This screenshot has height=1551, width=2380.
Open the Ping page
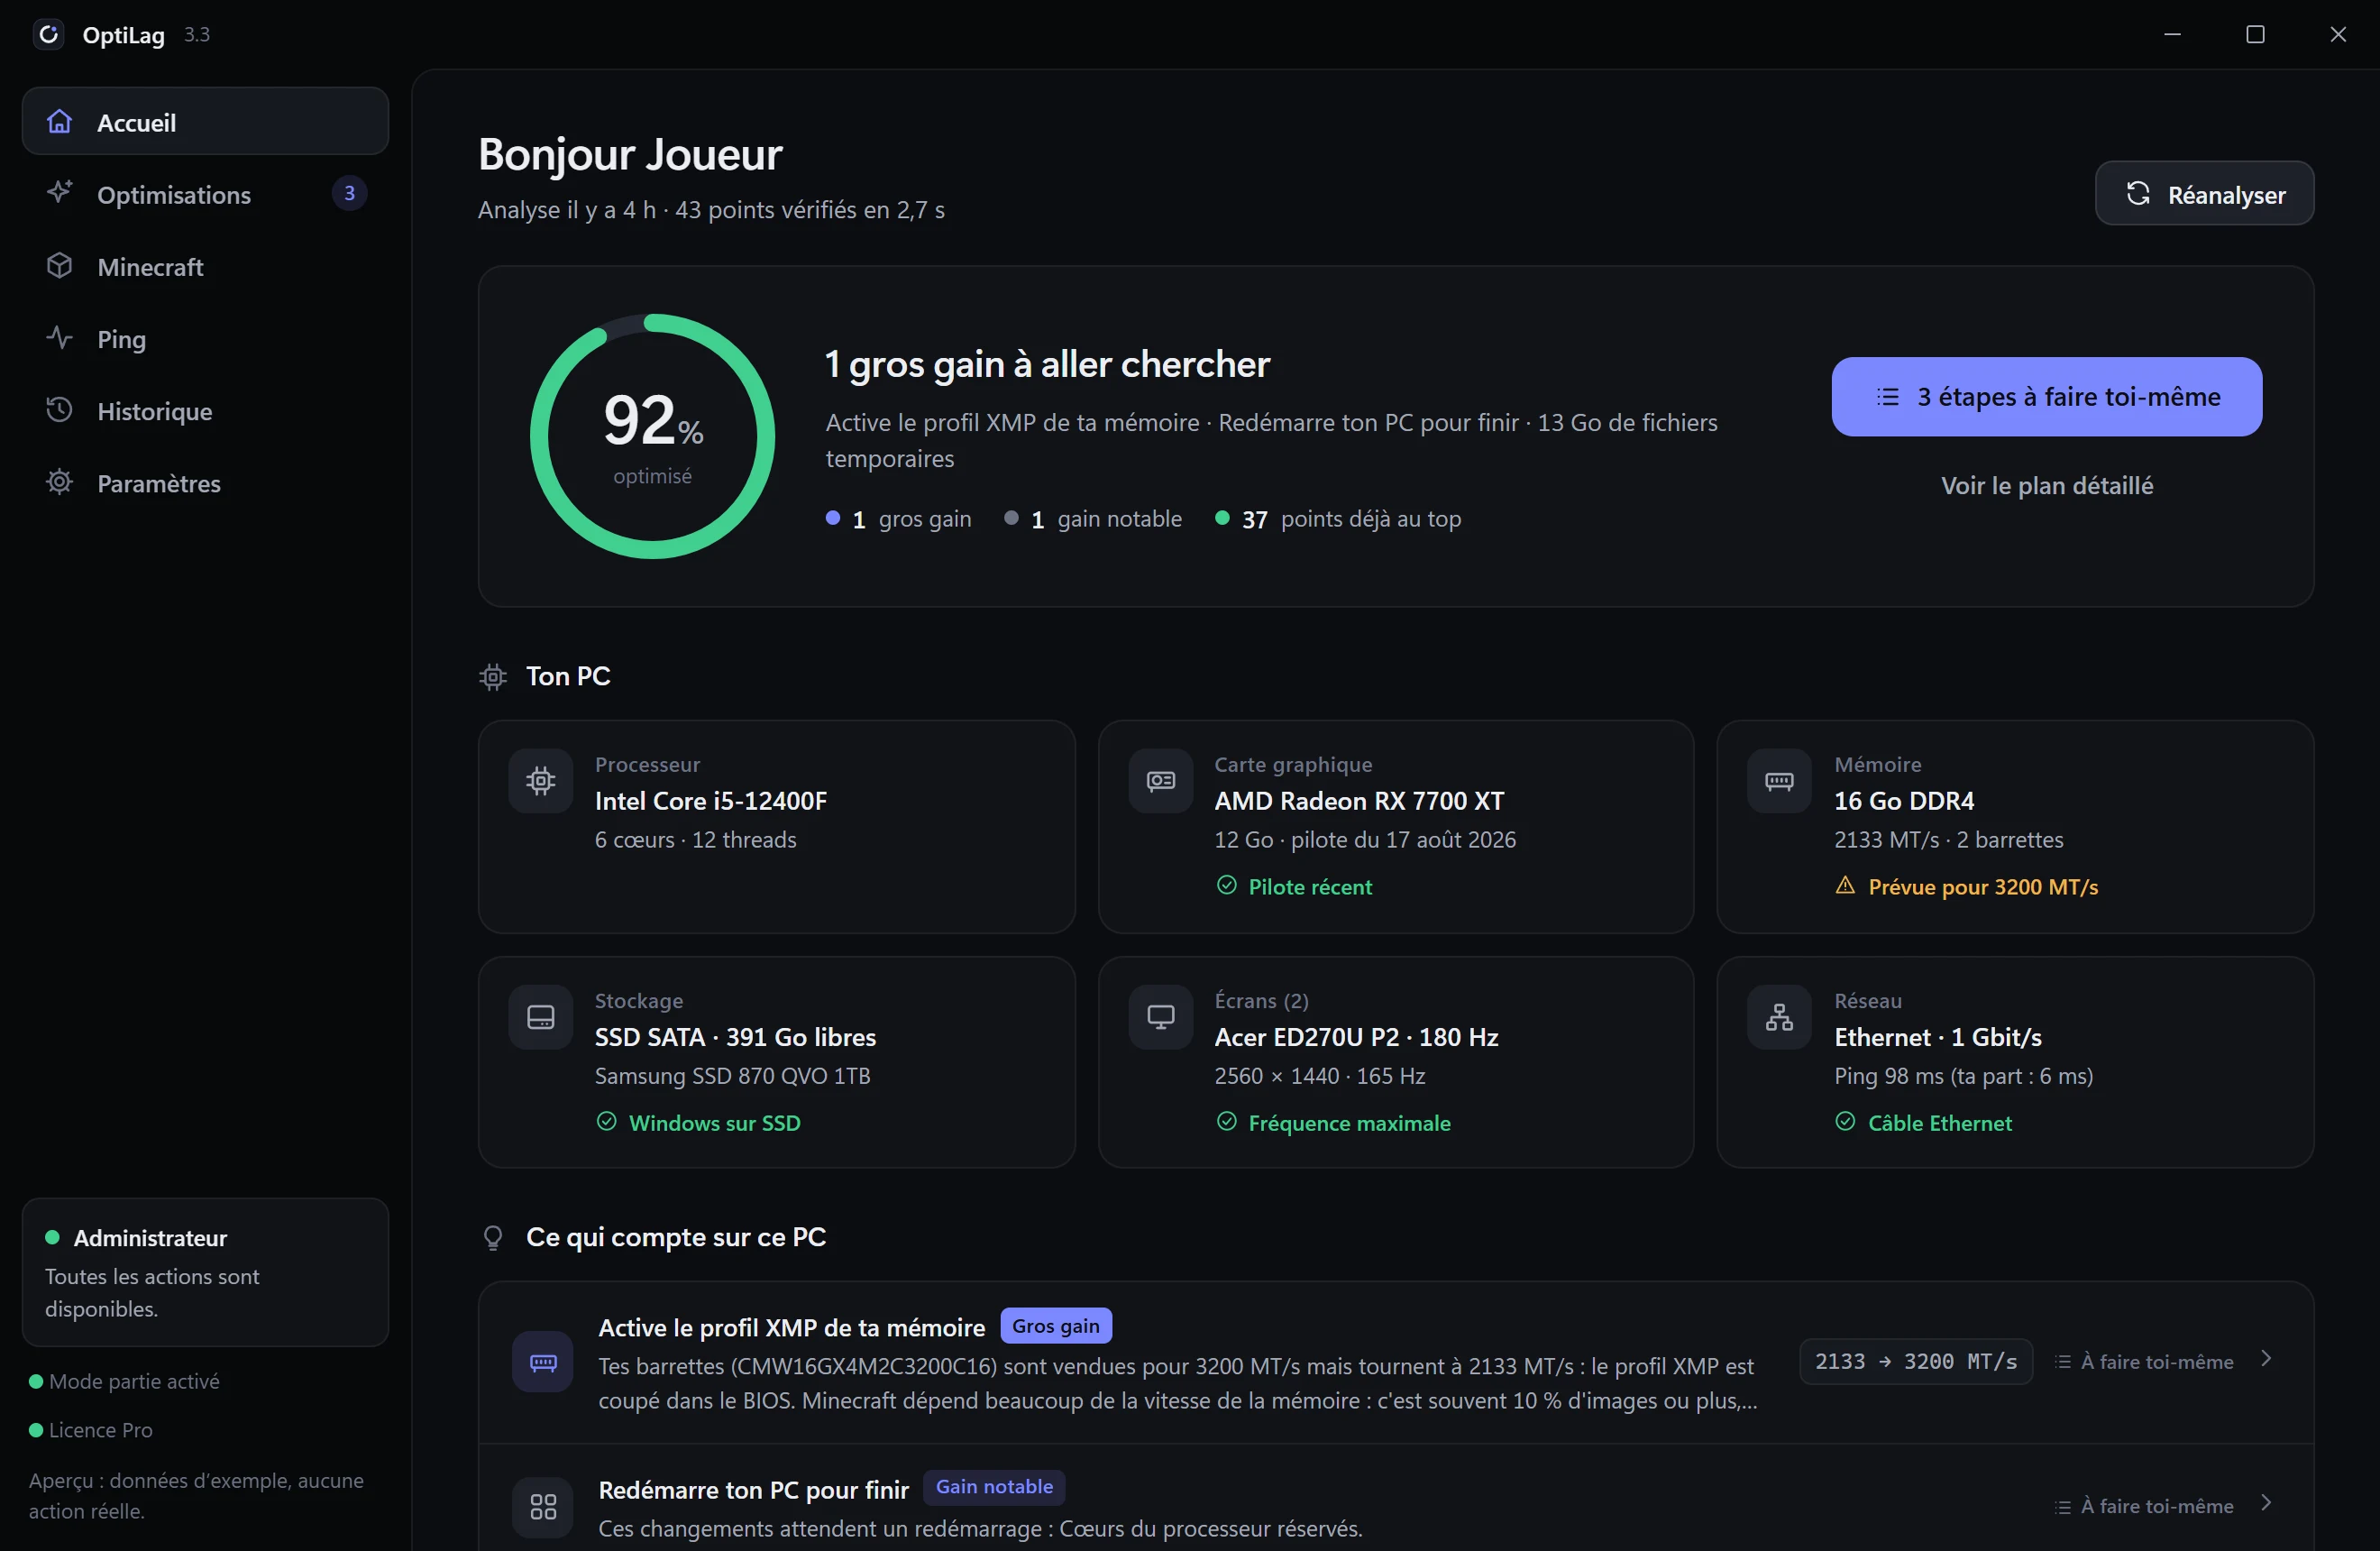tap(205, 338)
